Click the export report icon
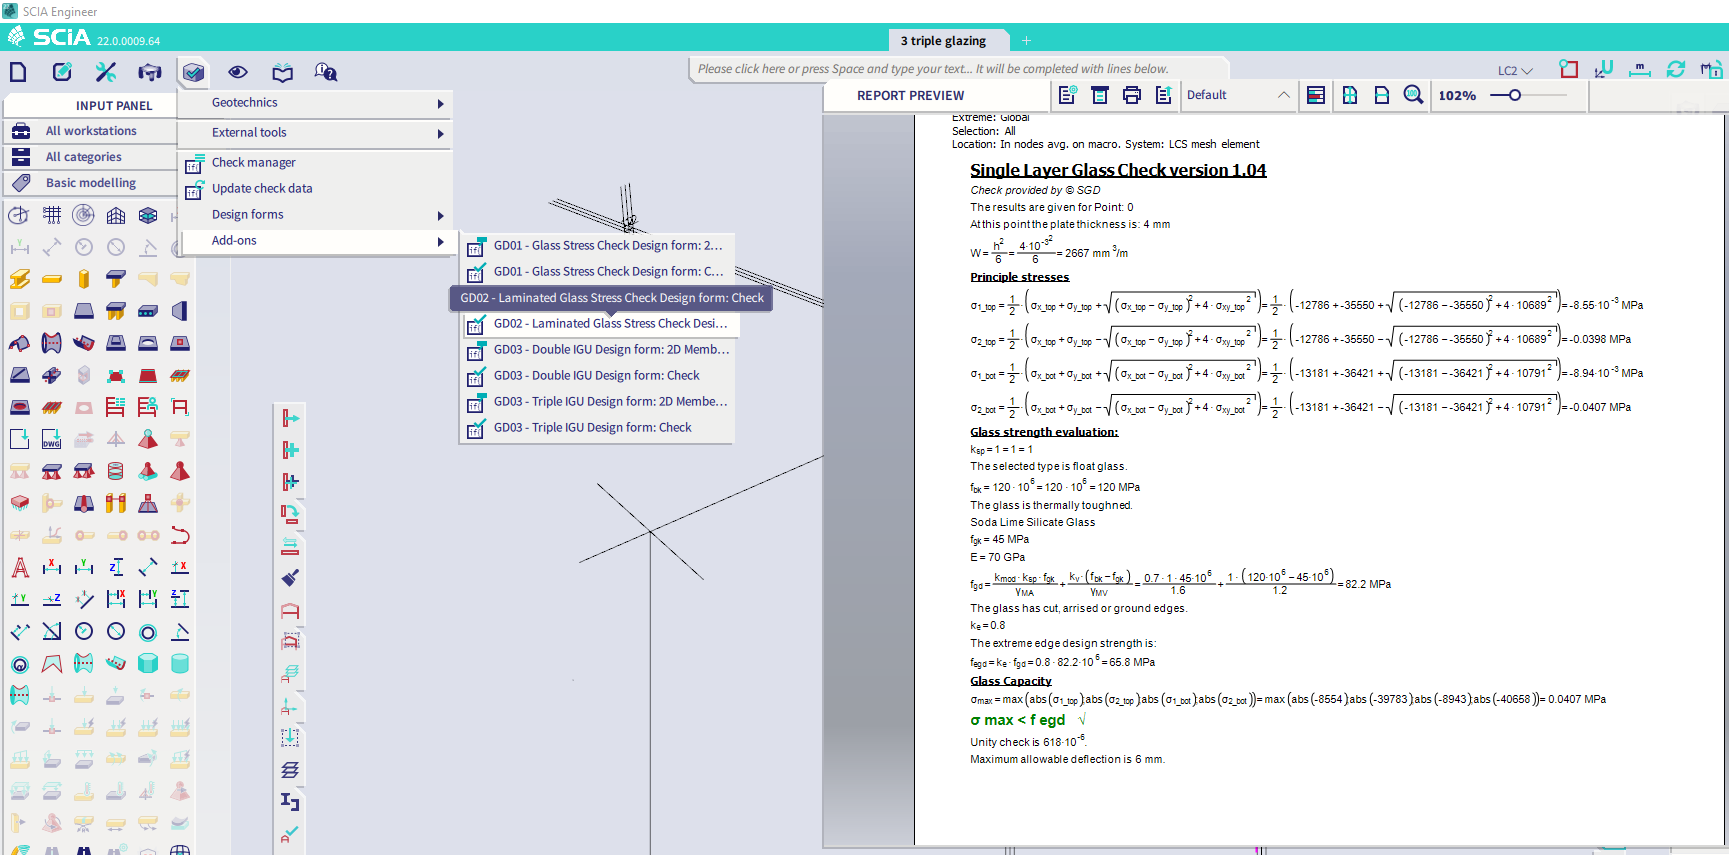This screenshot has height=855, width=1729. tap(1164, 95)
